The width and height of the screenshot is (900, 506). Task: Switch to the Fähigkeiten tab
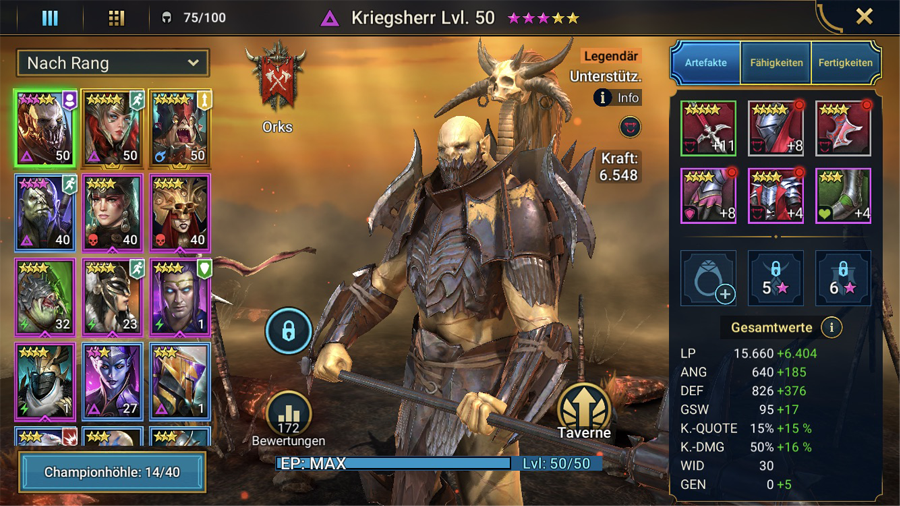tap(776, 63)
